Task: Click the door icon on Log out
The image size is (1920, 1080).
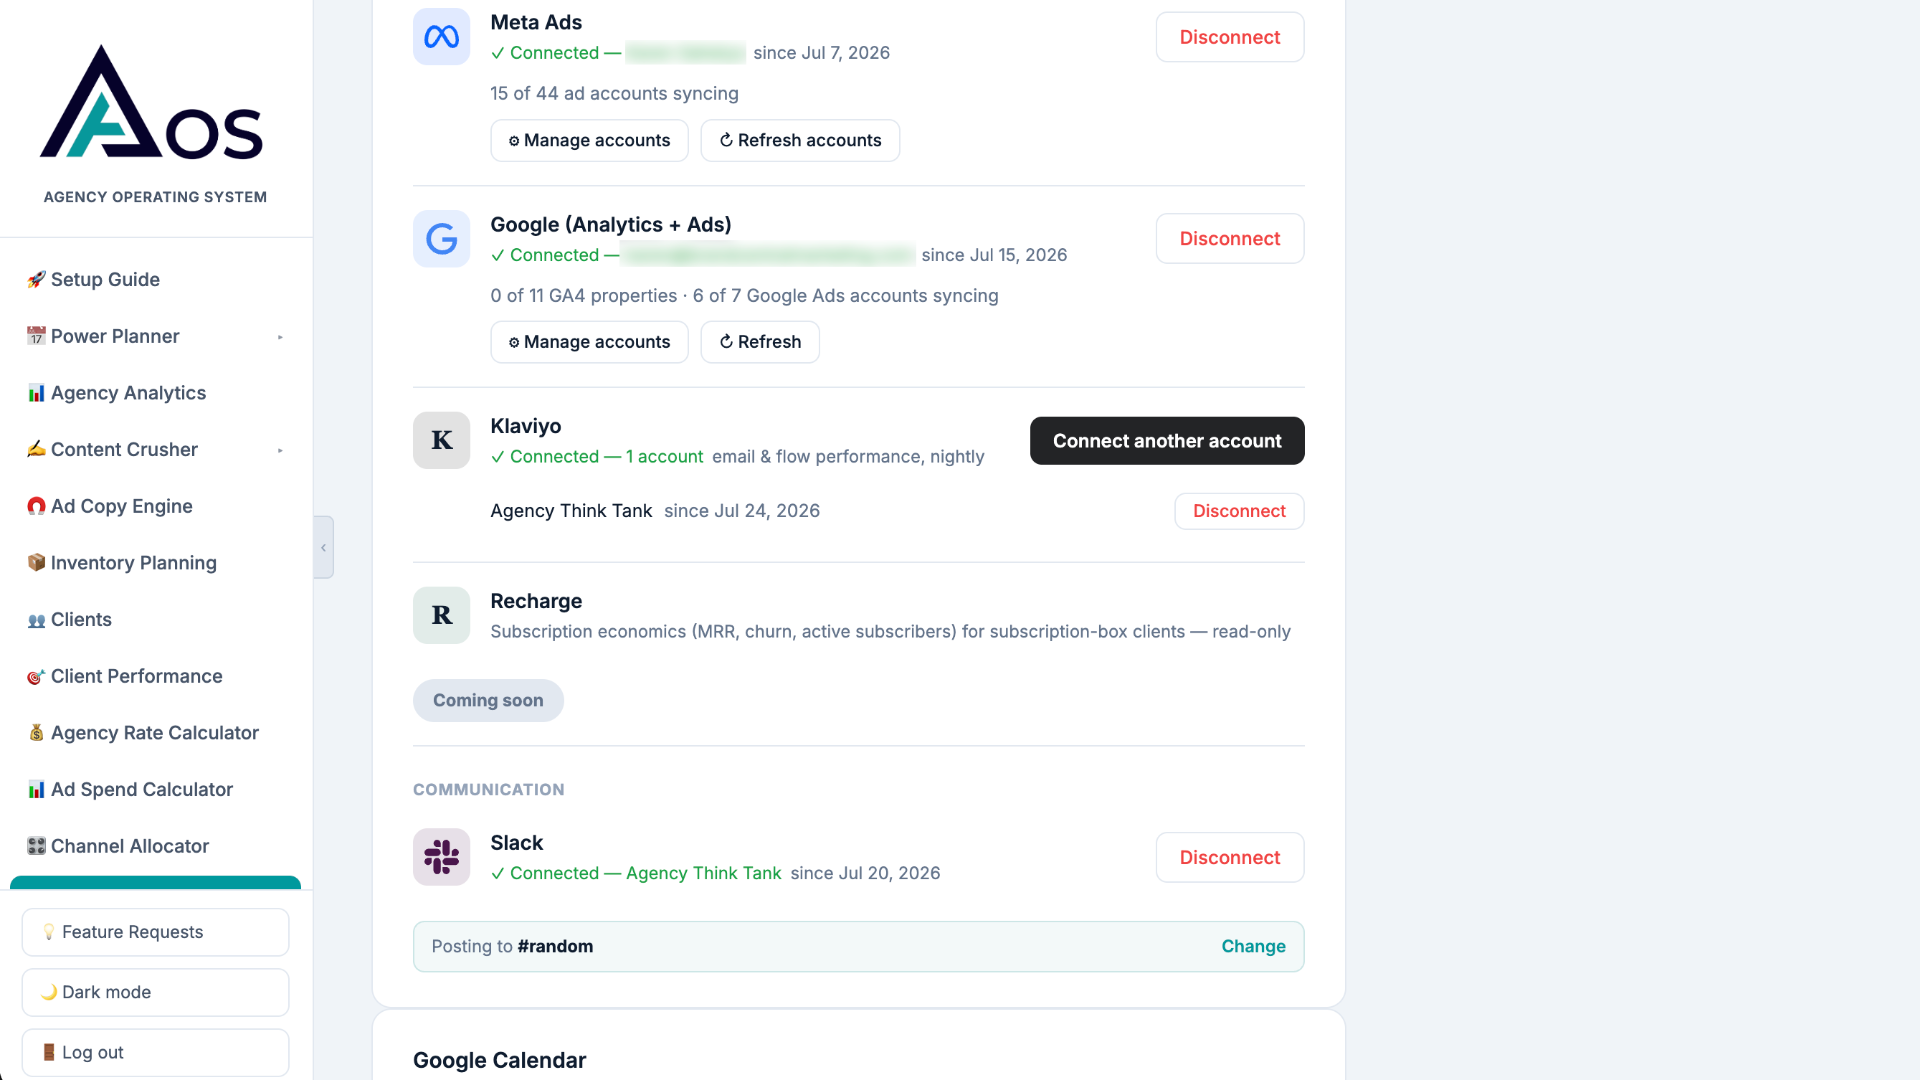Action: pyautogui.click(x=49, y=1052)
